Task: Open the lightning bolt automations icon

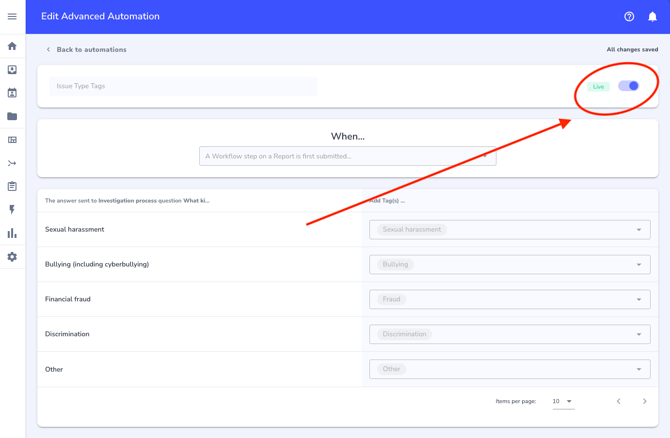Action: tap(12, 210)
